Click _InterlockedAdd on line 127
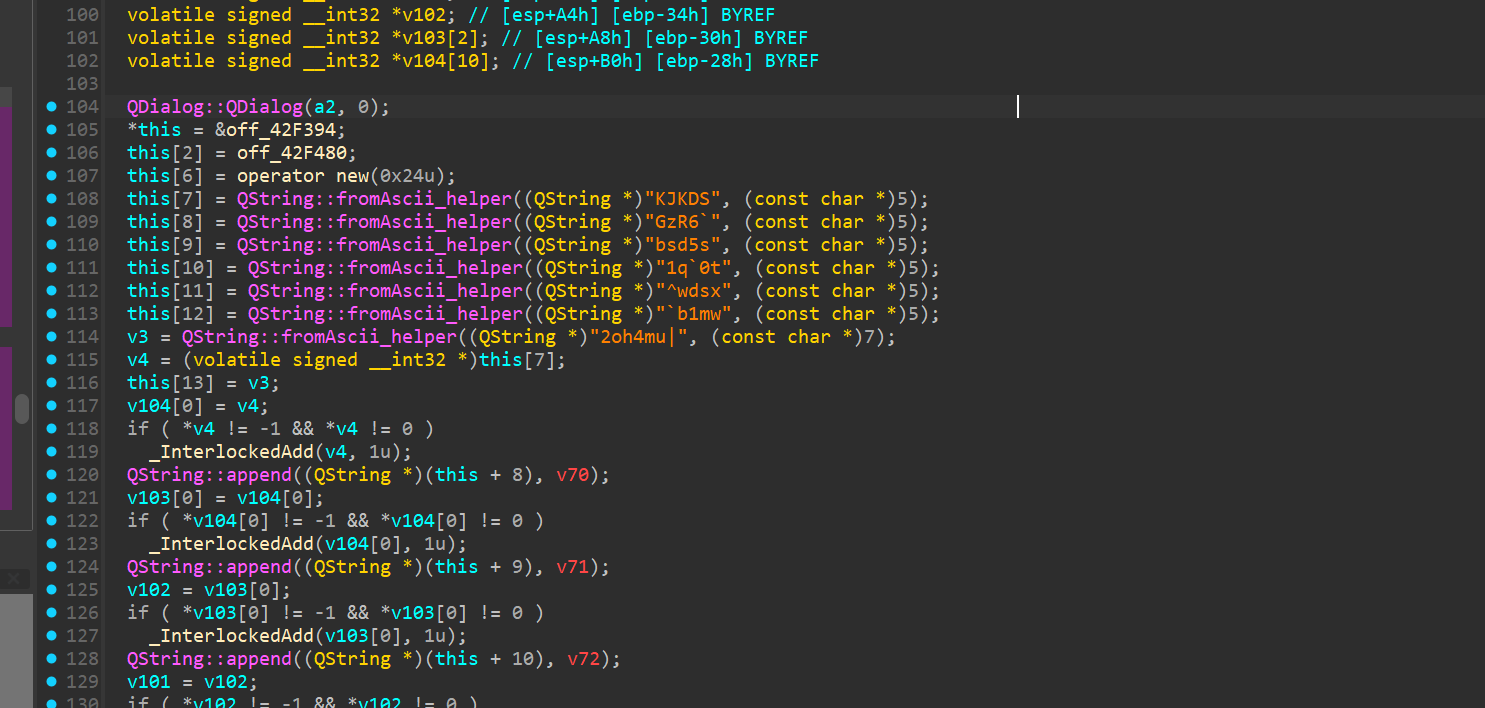The height and width of the screenshot is (708, 1485). [231, 636]
